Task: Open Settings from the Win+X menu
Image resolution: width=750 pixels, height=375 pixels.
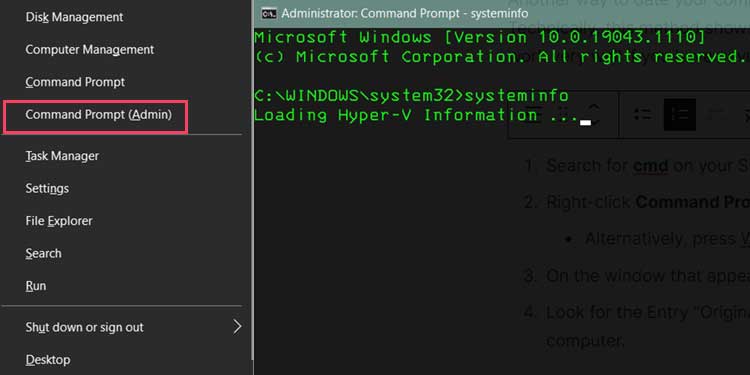Action: pos(47,188)
